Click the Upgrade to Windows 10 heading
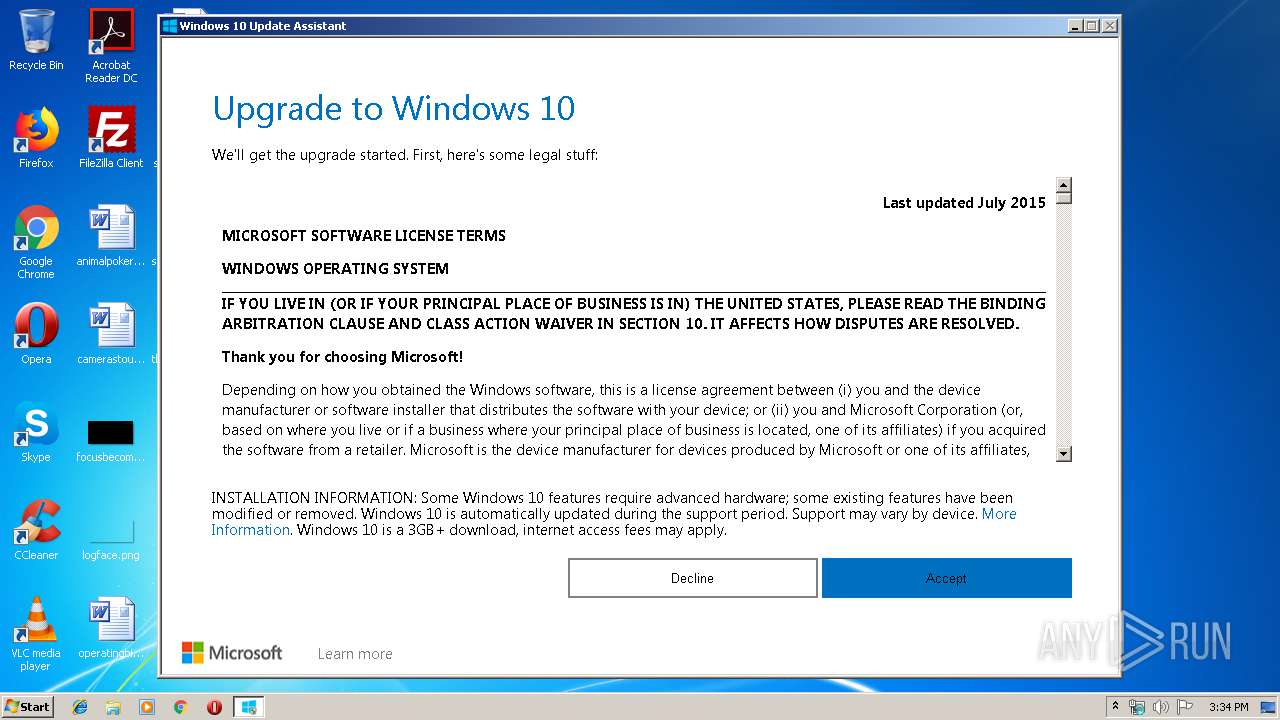Viewport: 1280px width, 720px height. pyautogui.click(x=394, y=108)
